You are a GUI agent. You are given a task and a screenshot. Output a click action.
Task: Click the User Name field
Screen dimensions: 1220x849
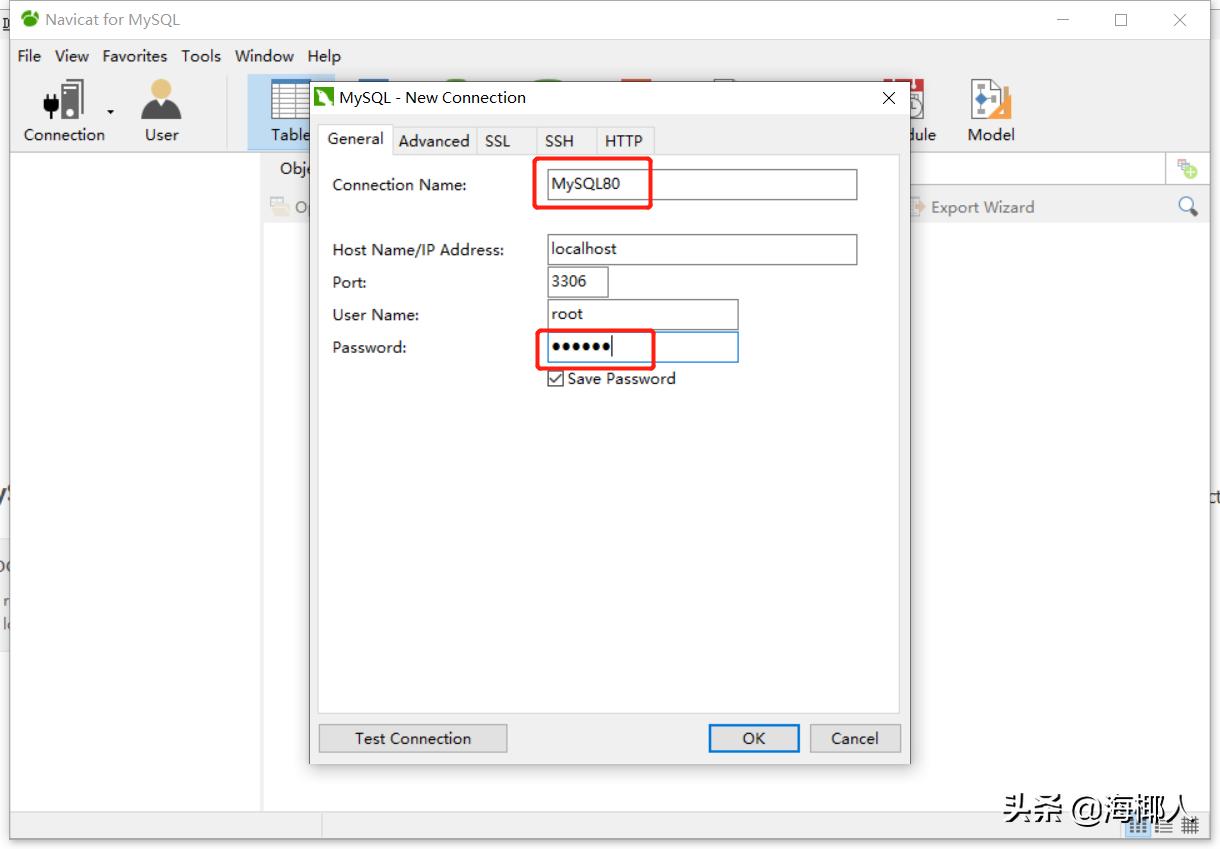tap(643, 314)
